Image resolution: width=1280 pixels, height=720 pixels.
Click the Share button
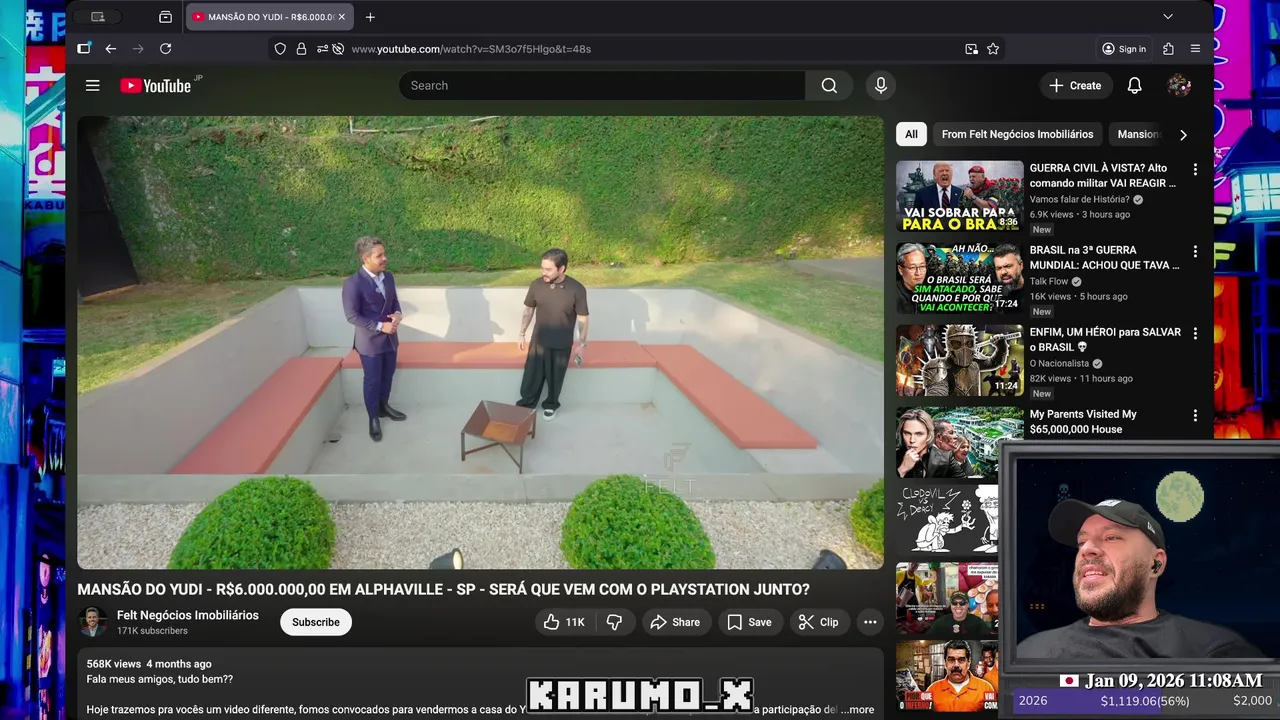coord(675,622)
